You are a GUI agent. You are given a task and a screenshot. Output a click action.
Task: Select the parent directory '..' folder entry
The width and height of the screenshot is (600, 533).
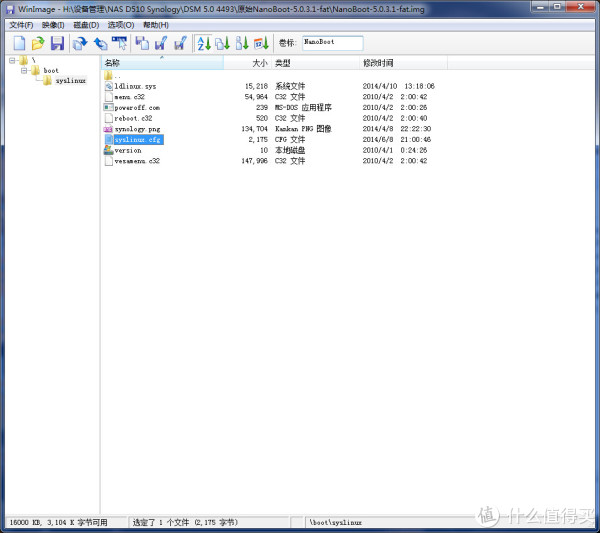pyautogui.click(x=117, y=75)
